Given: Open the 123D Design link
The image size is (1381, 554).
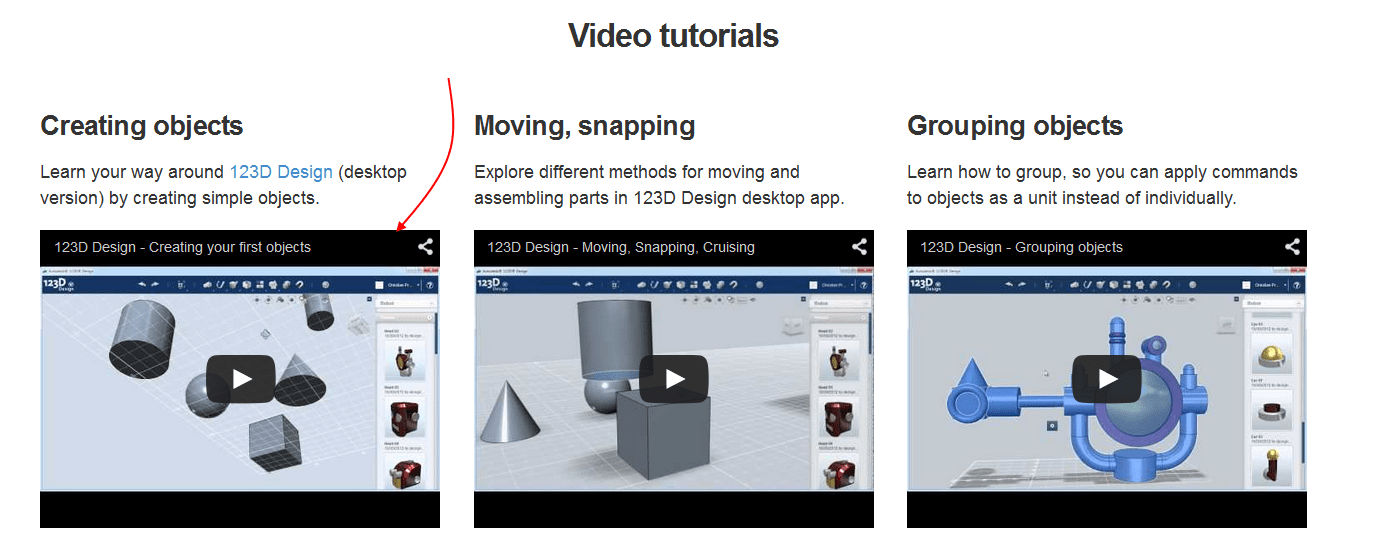Looking at the screenshot, I should tap(281, 172).
